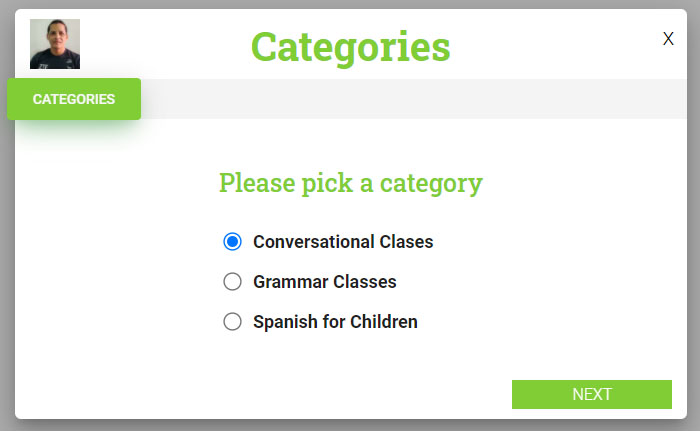Viewport: 700px width, 431px height.
Task: Dismiss the category picker popup
Action: (x=668, y=39)
